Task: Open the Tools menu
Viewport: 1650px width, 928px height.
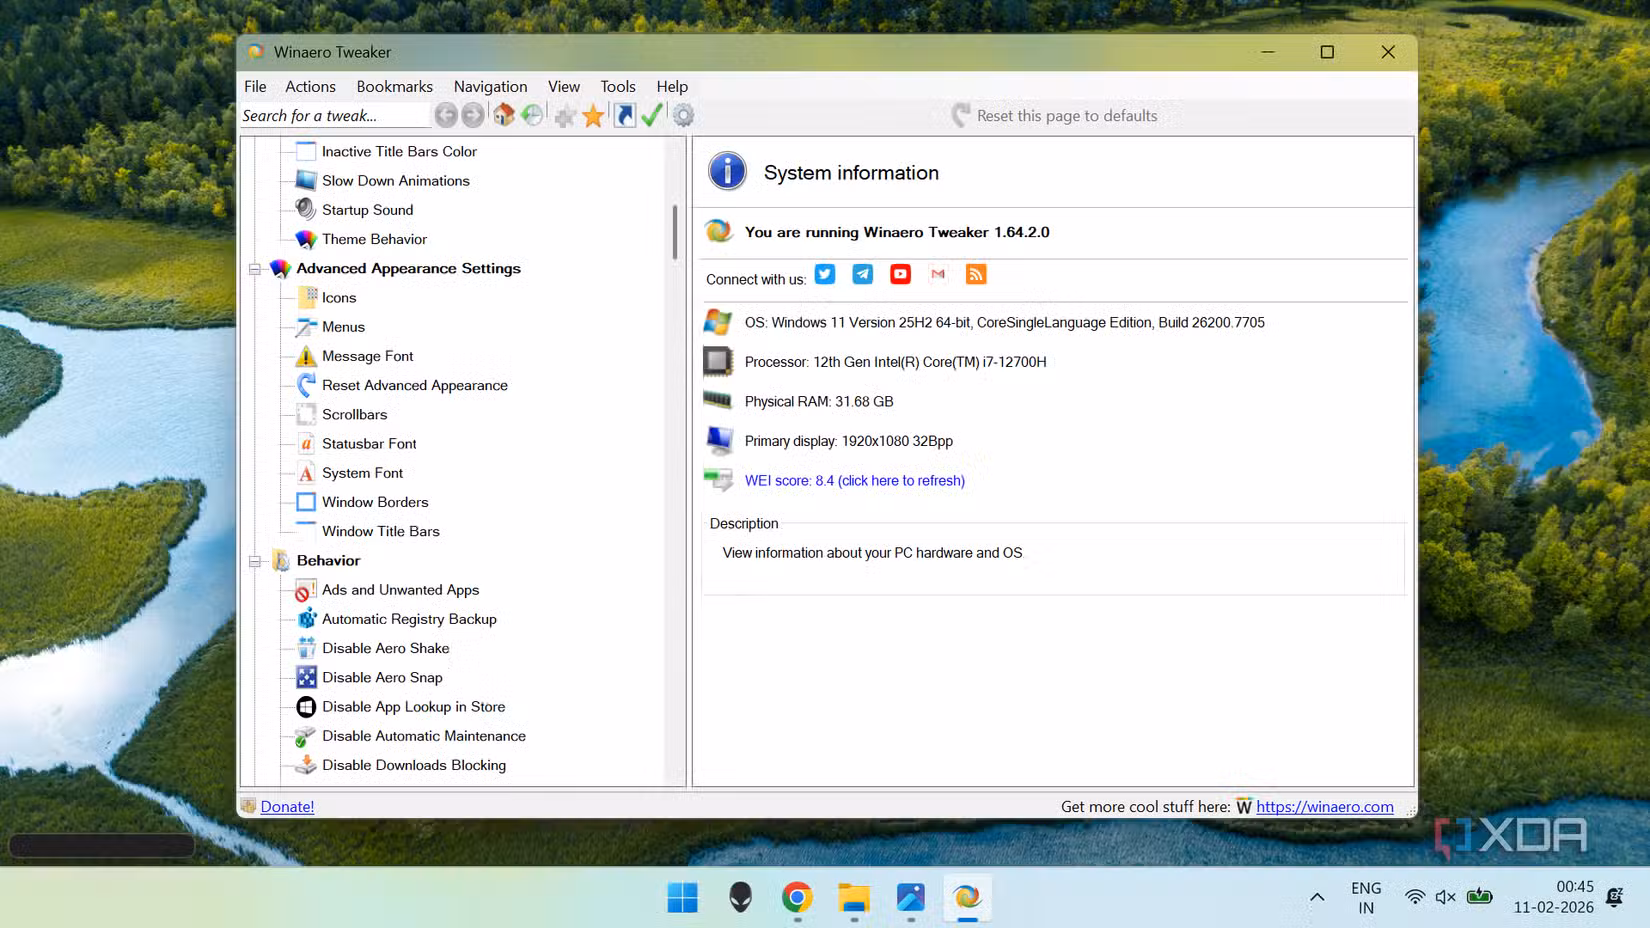Action: [x=617, y=86]
